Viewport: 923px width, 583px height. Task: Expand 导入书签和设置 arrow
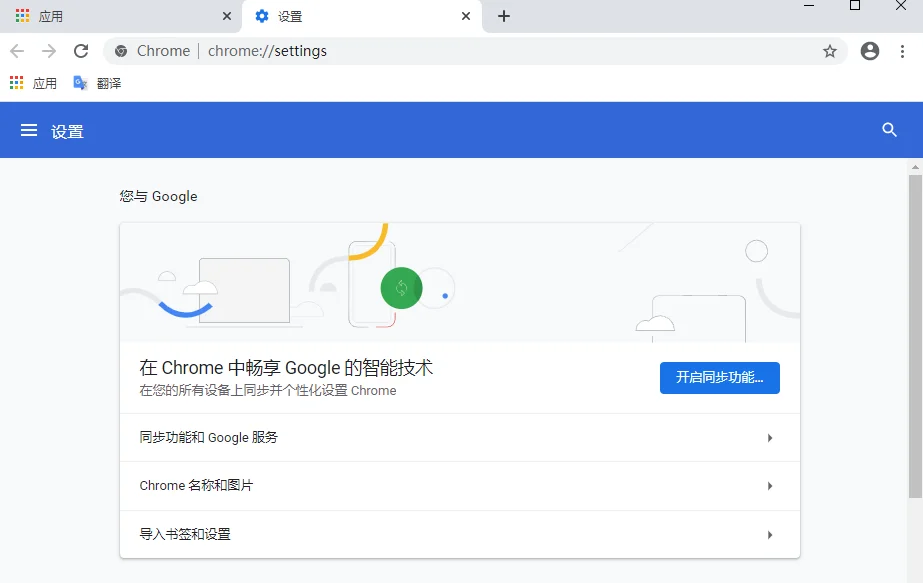pos(769,535)
